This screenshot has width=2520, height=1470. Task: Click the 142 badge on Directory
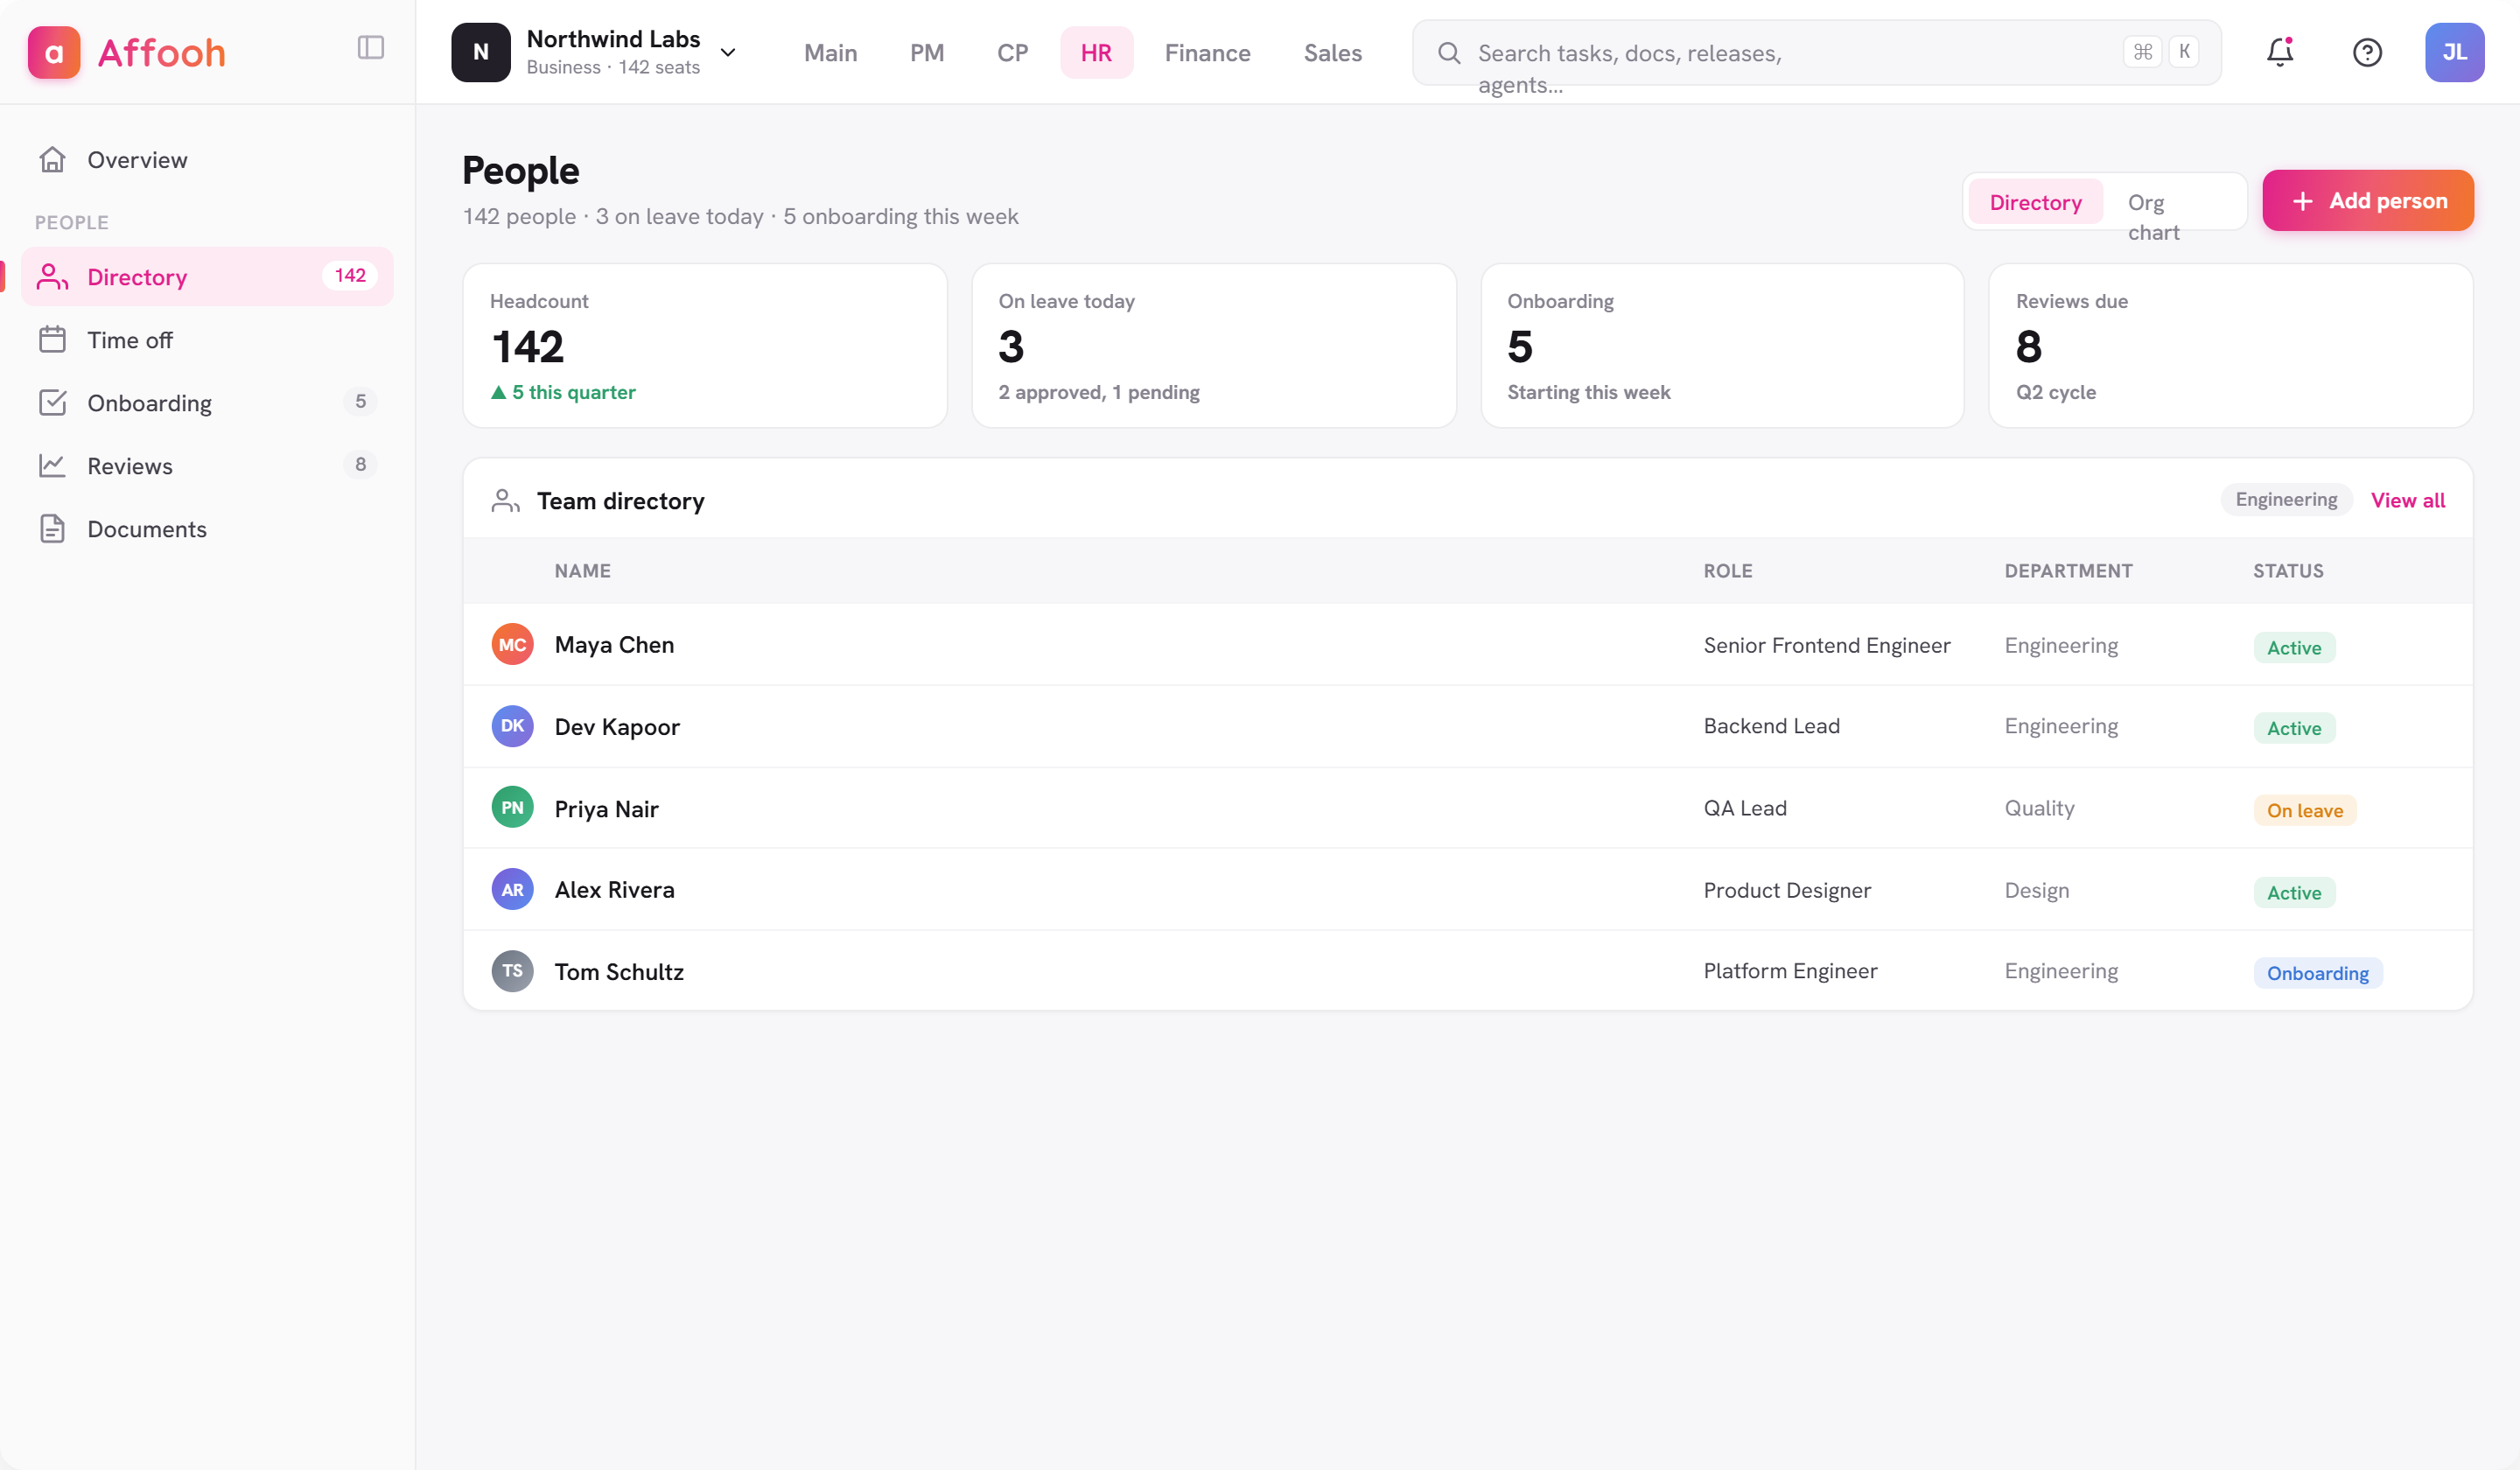point(350,276)
